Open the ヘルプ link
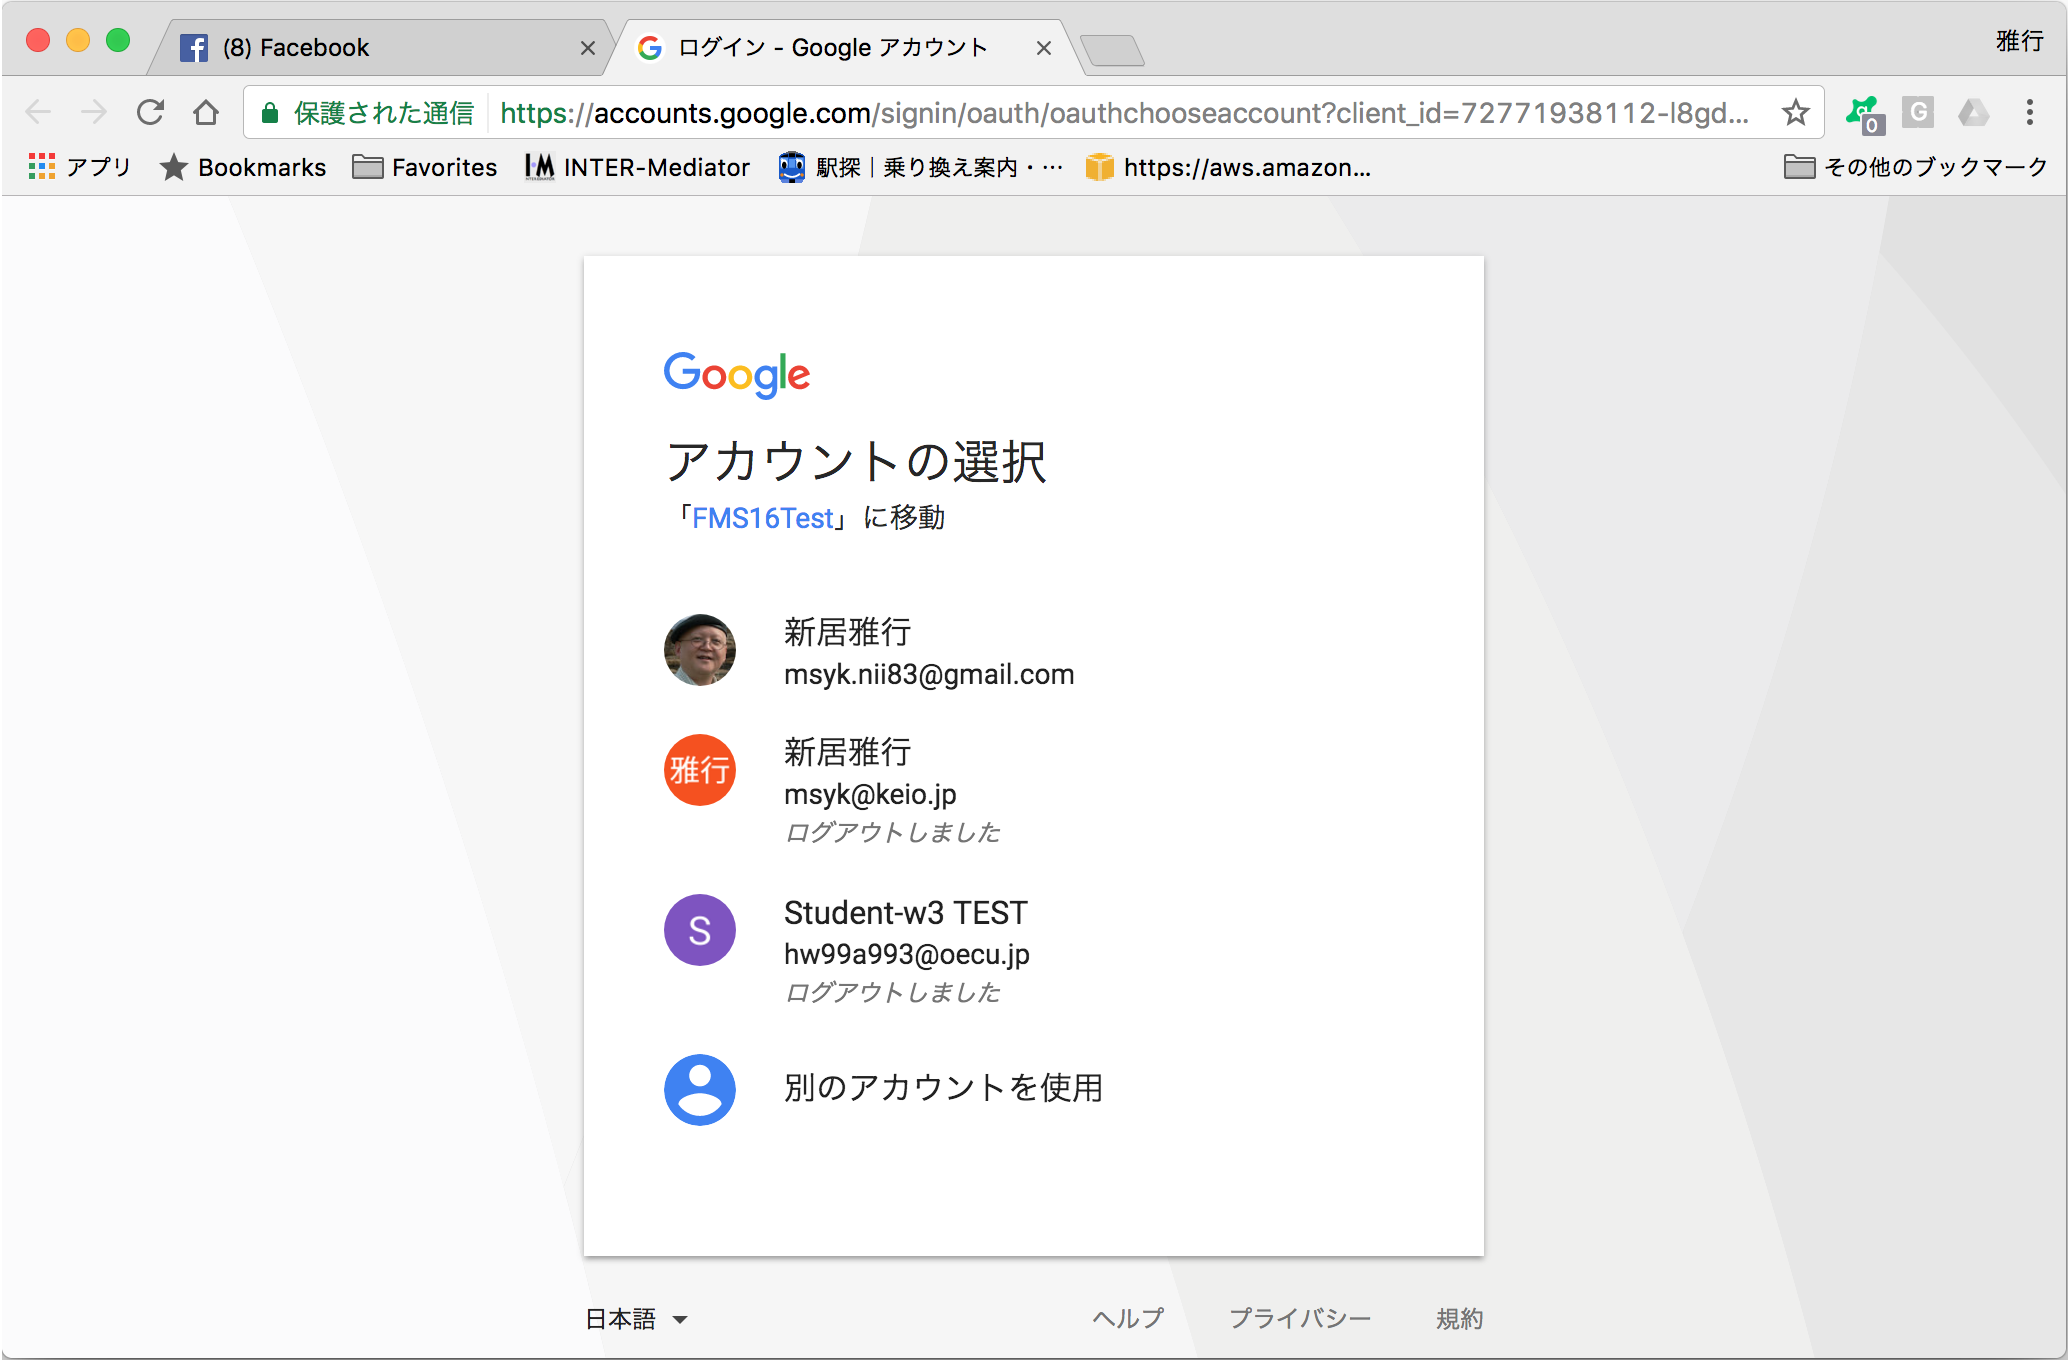The height and width of the screenshot is (1360, 2068). click(x=1128, y=1319)
